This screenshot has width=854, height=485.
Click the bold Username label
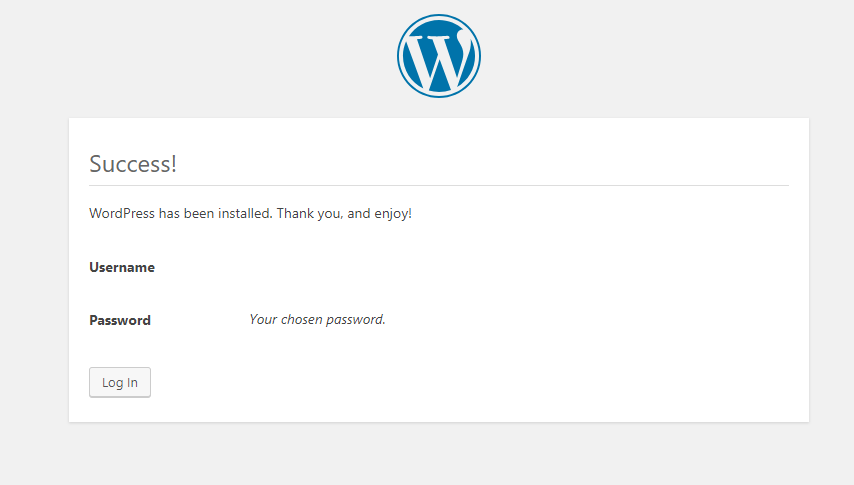[x=122, y=267]
